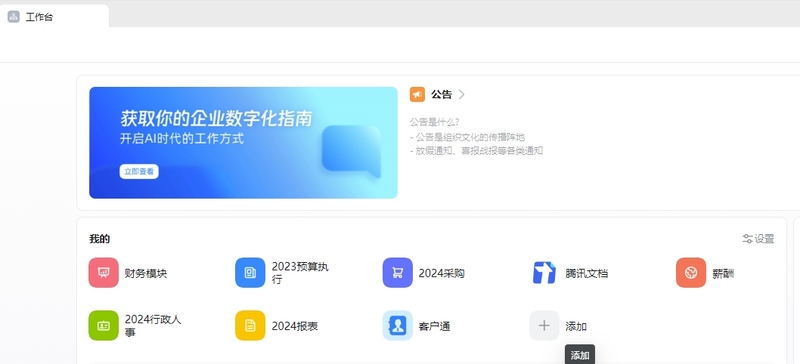This screenshot has width=800, height=364.
Task: Click the 工作台 tab icon
Action: pyautogui.click(x=14, y=17)
